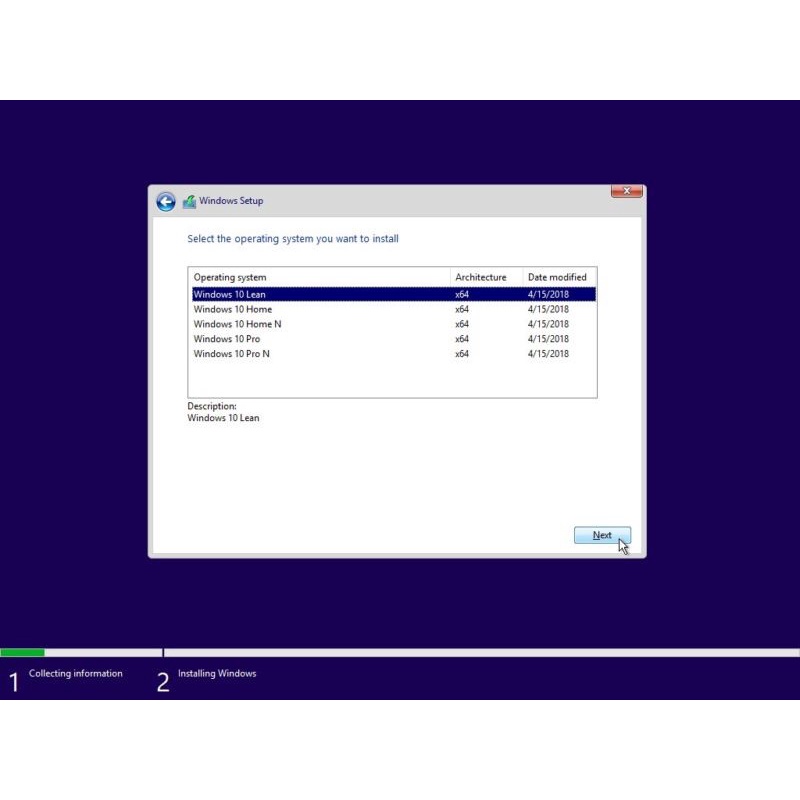Click empty area inside the operating system list
Viewport: 800px width, 800px height.
coord(390,380)
